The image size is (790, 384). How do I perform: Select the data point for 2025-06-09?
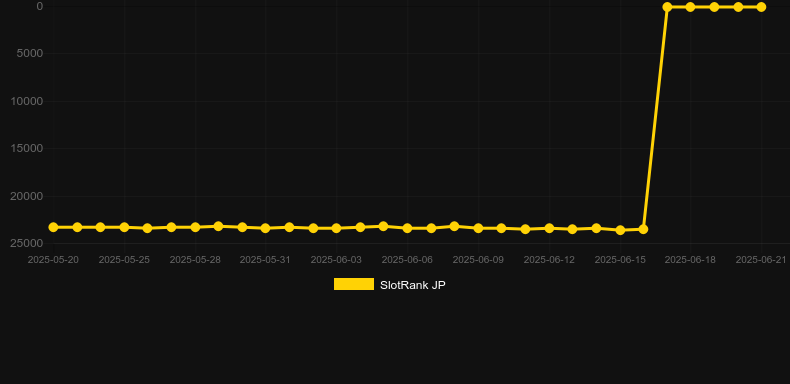tap(478, 228)
